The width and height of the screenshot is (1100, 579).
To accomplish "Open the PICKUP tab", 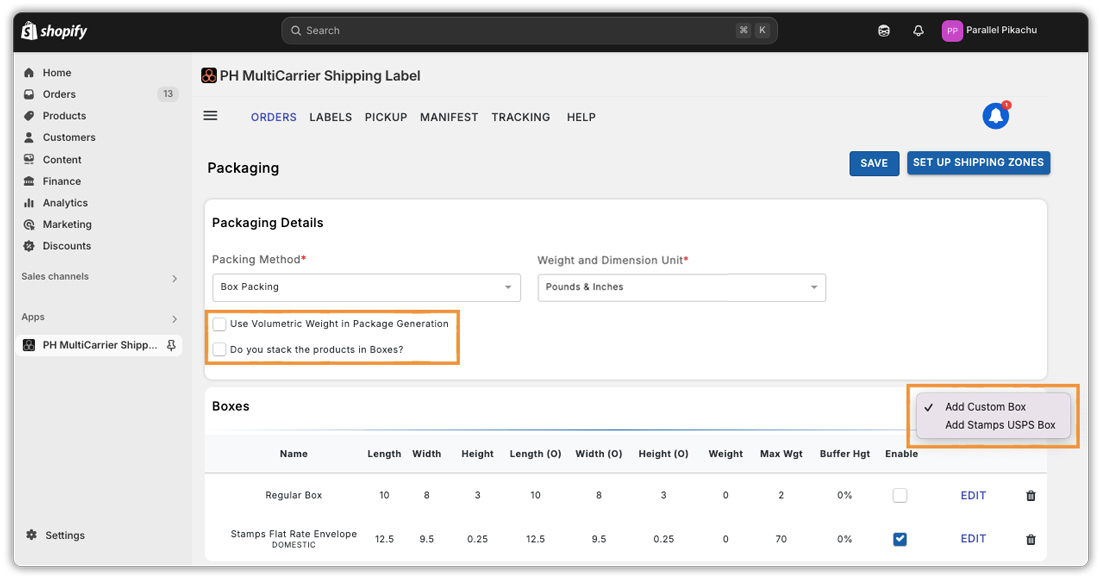I will click(386, 117).
